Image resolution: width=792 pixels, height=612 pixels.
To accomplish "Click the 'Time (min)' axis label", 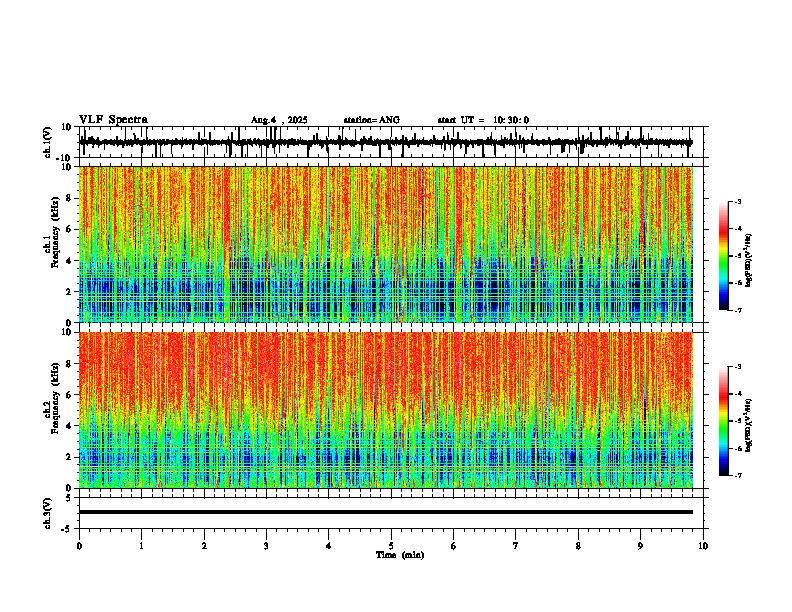I will [x=400, y=555].
